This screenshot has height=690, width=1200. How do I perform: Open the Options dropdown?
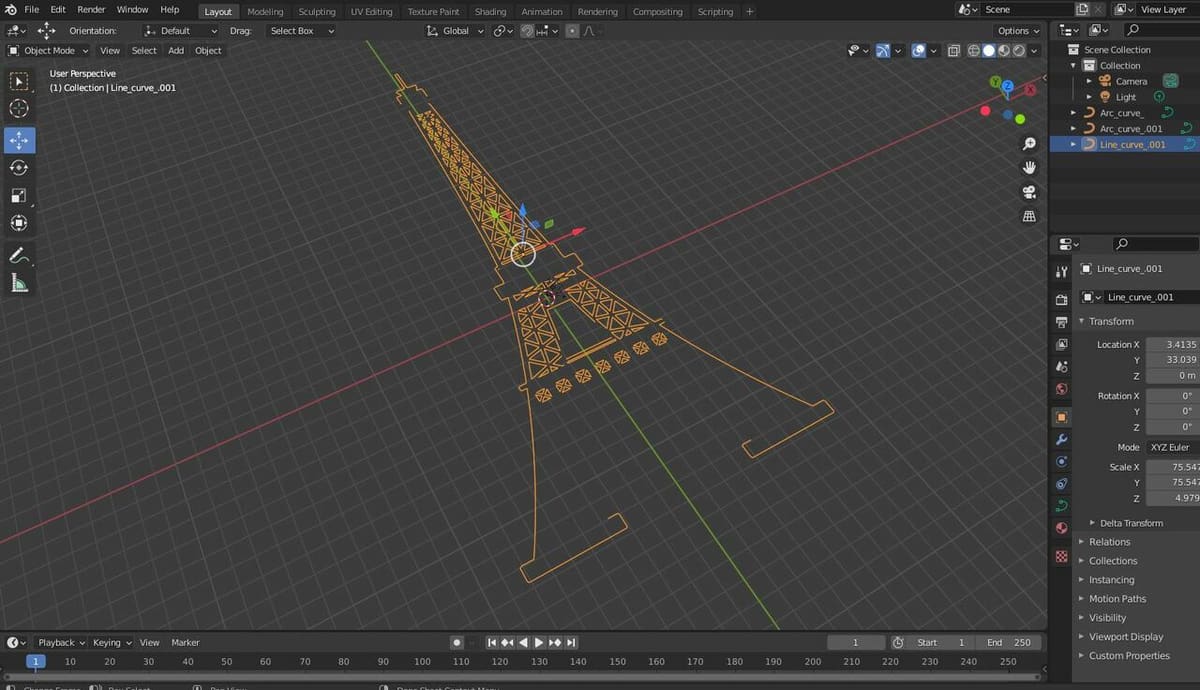[1019, 31]
